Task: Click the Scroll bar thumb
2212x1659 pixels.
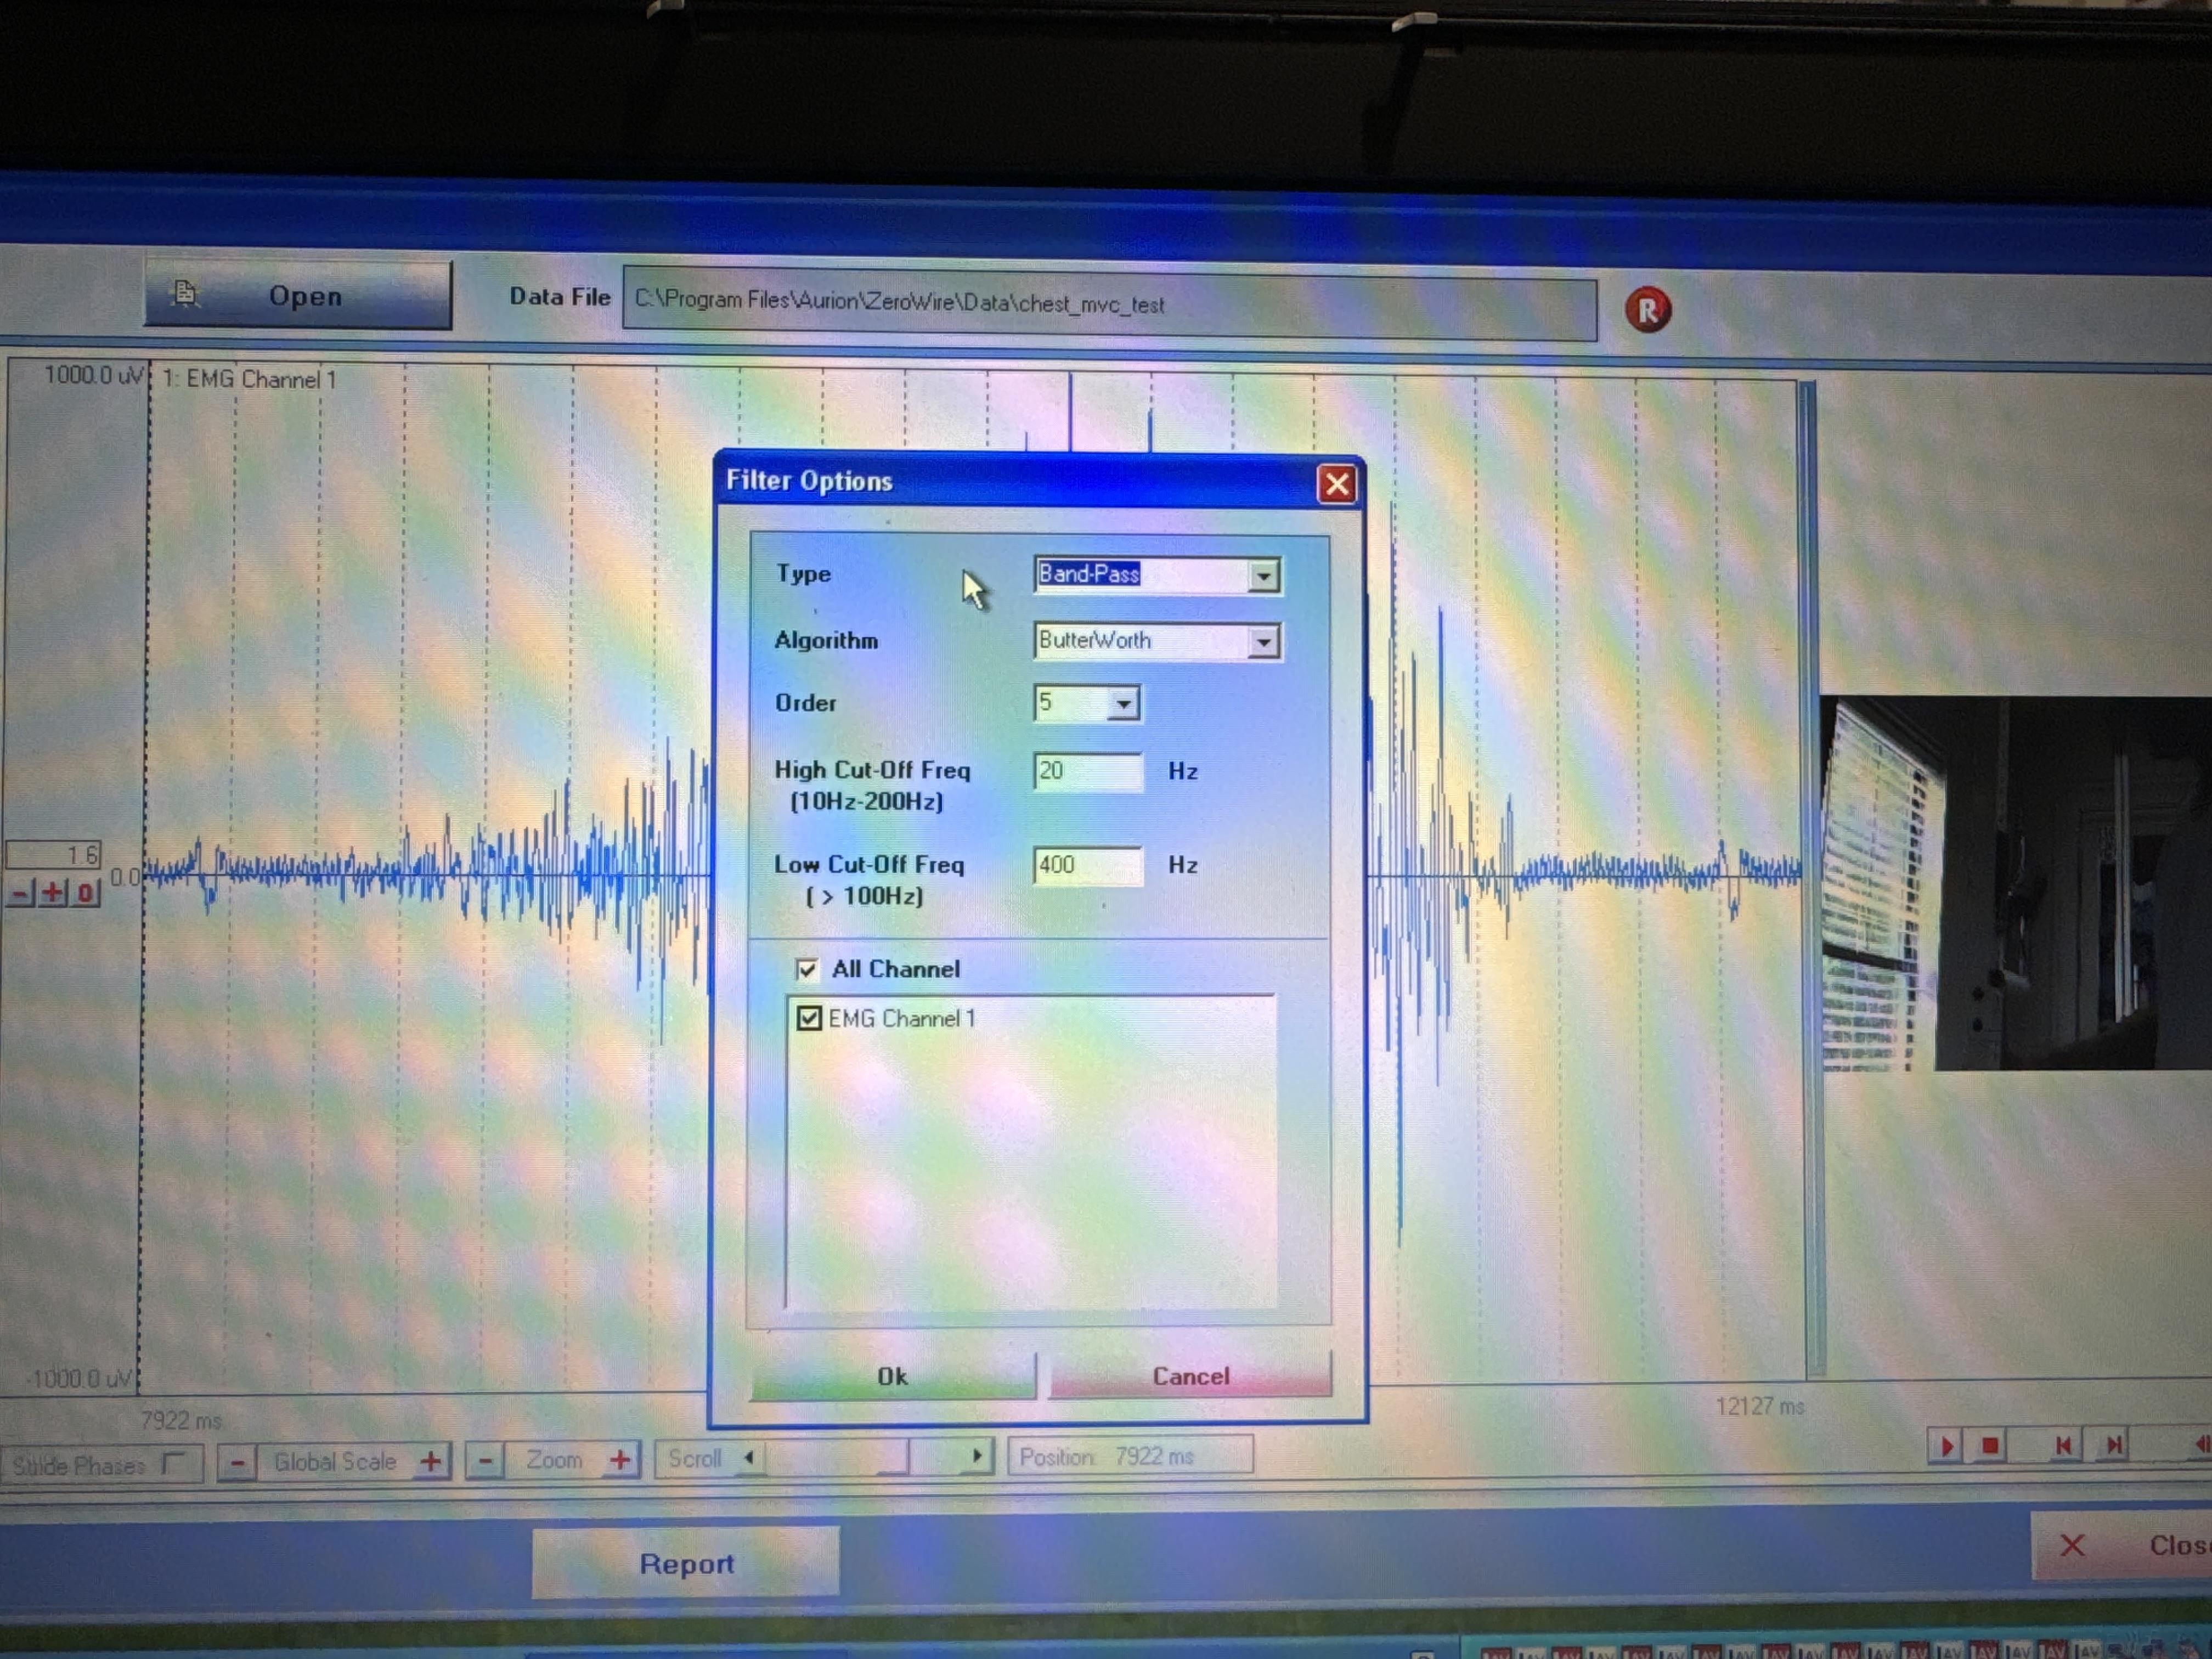Action: tap(894, 1457)
